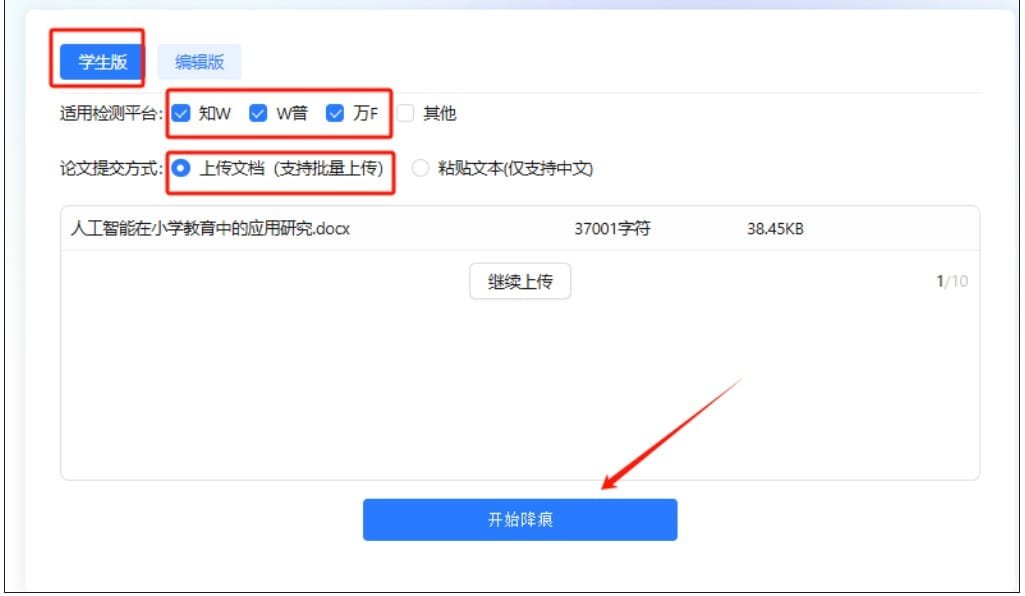
Task: Switch to the 学生版 tab
Action: [103, 62]
